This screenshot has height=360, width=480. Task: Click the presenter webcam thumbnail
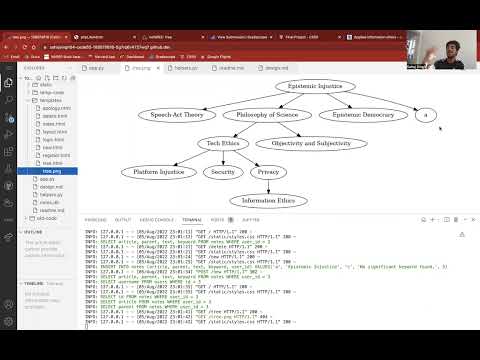point(442,50)
